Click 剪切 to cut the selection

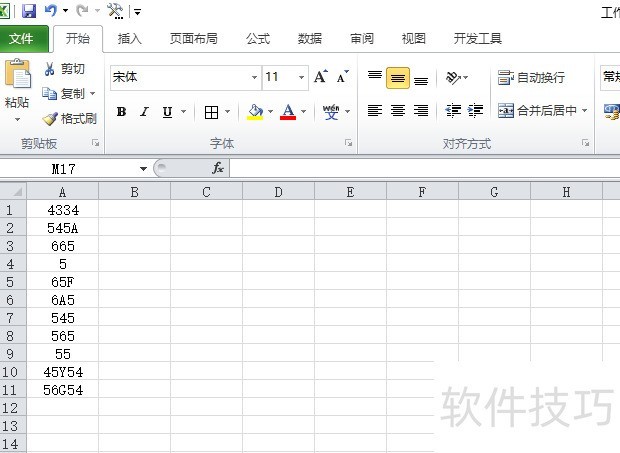click(65, 69)
